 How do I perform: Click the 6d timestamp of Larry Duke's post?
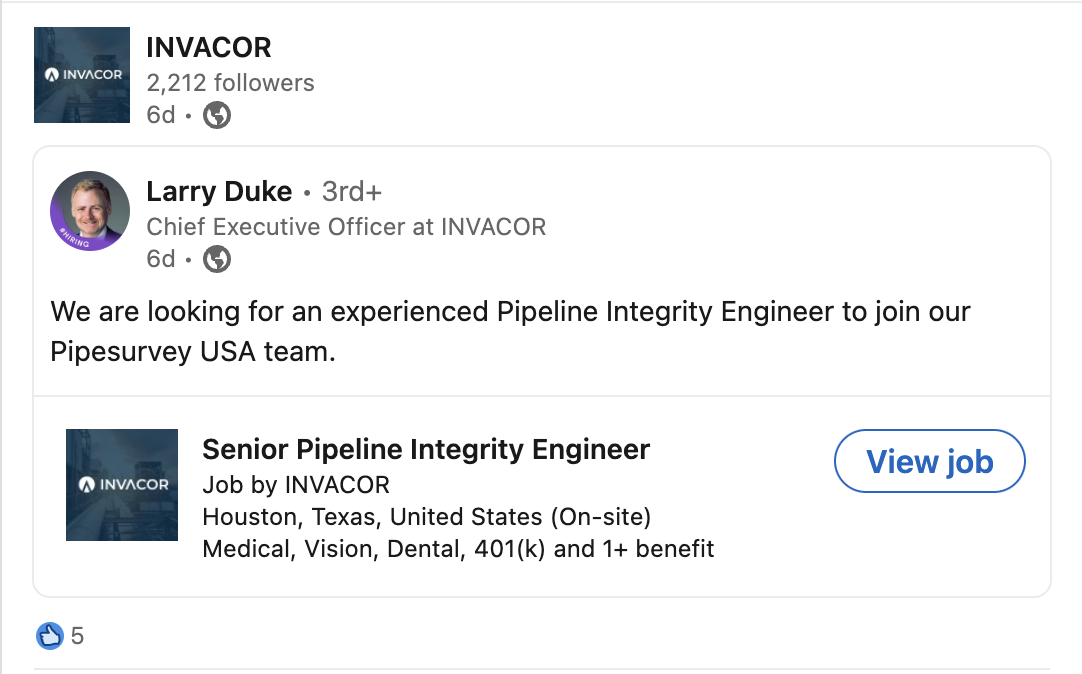click(161, 259)
